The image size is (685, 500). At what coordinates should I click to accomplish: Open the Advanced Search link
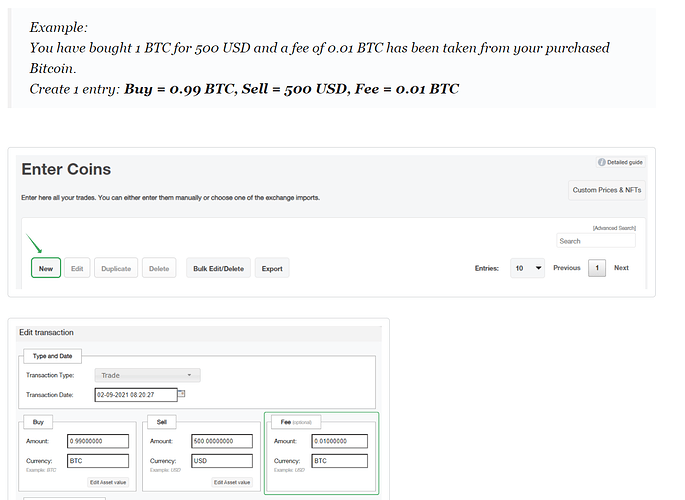614,228
